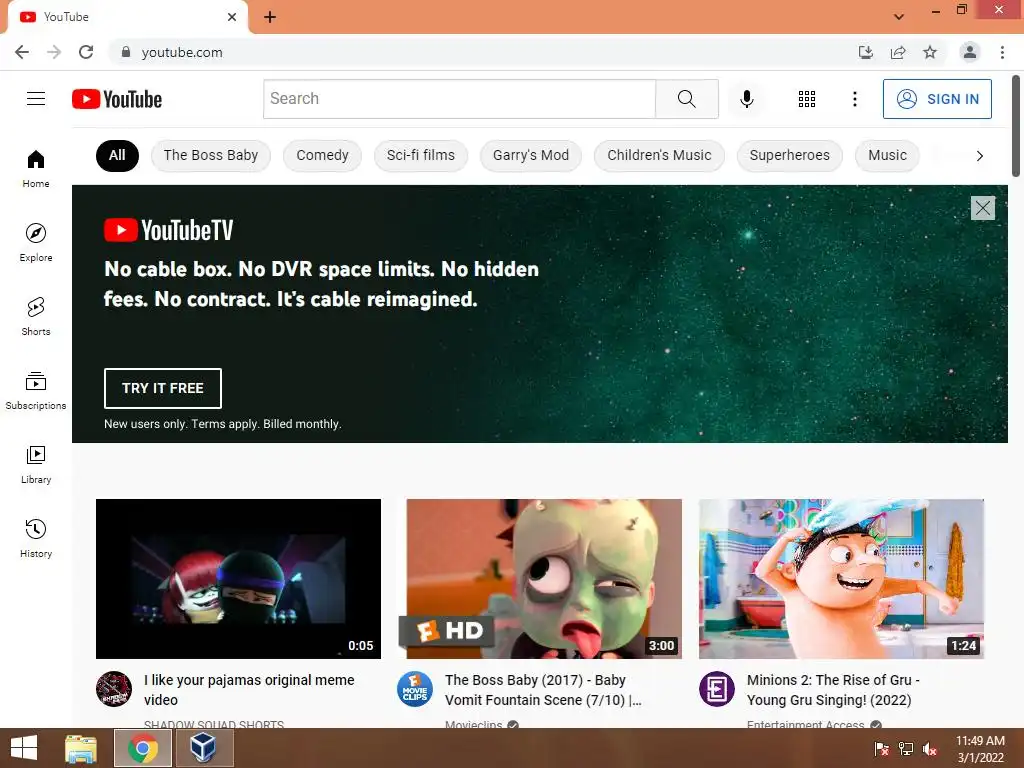1024x768 pixels.
Task: Click the search magnifier button
Action: (686, 99)
